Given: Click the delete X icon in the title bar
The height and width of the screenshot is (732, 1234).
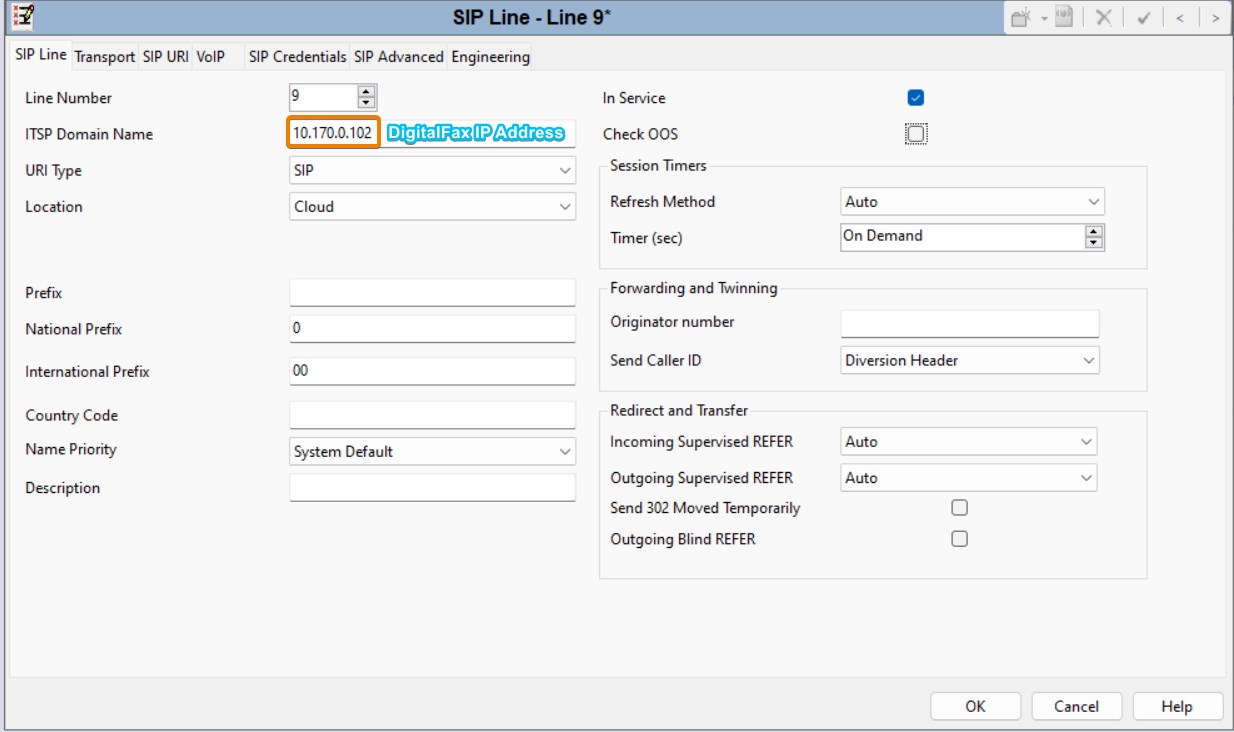Looking at the screenshot, I should (1103, 17).
